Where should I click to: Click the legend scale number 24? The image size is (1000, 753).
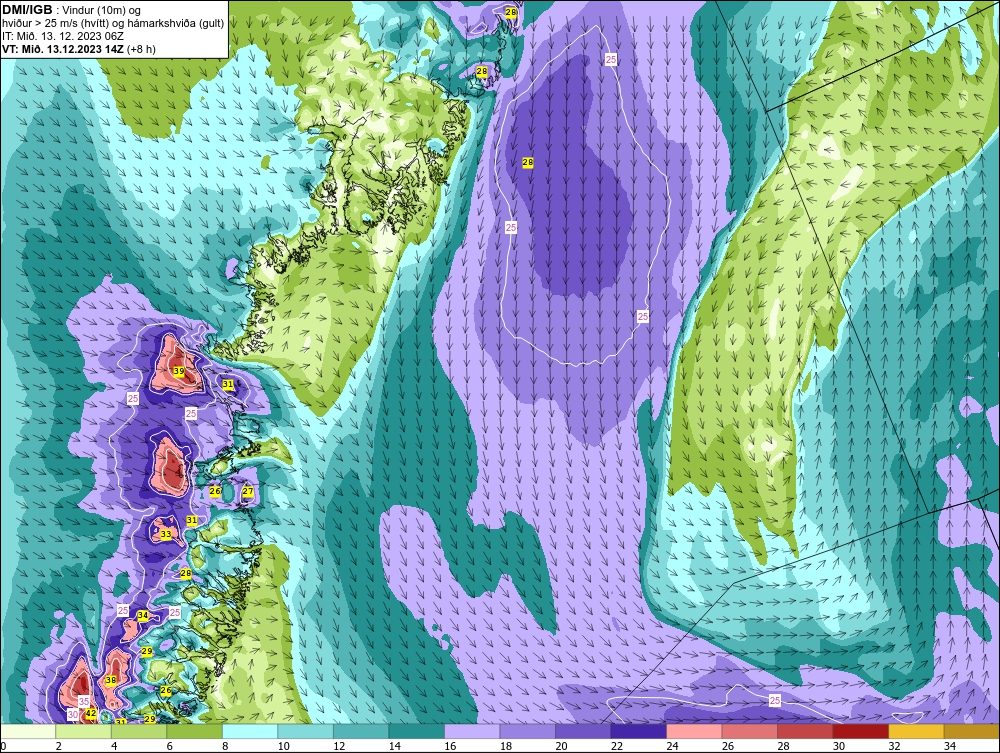(x=672, y=746)
